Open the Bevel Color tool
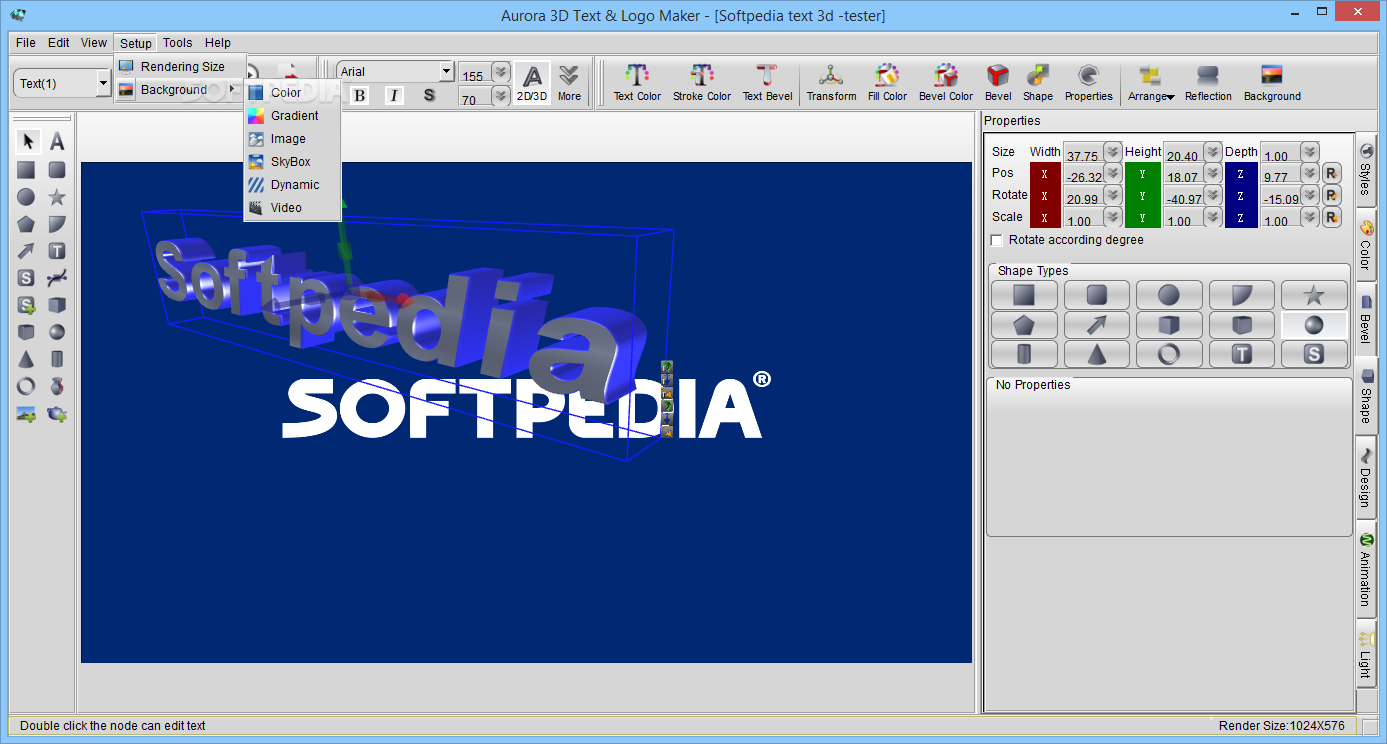1387x744 pixels. [946, 83]
